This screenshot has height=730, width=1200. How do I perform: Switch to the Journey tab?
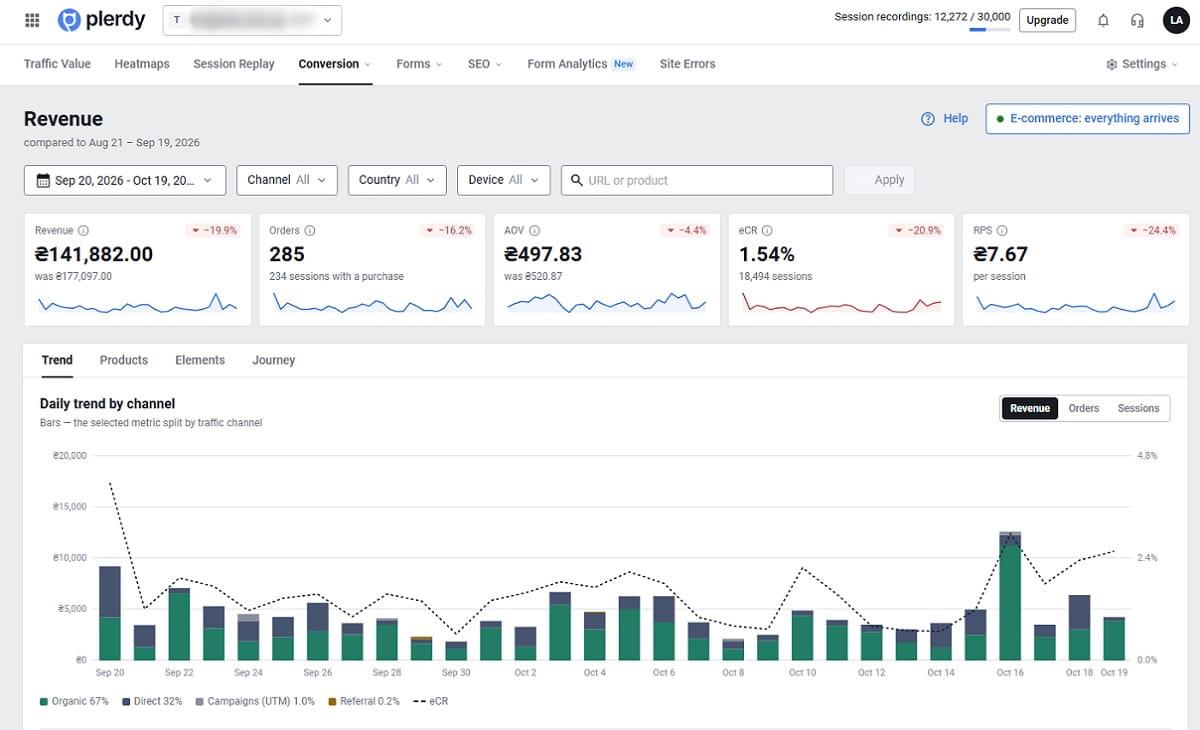pos(274,360)
